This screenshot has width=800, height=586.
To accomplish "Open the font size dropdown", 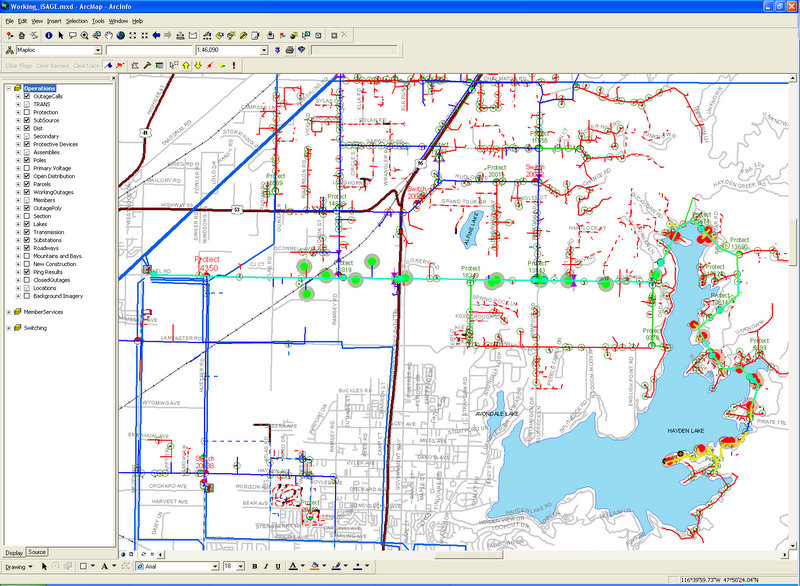I will [241, 566].
